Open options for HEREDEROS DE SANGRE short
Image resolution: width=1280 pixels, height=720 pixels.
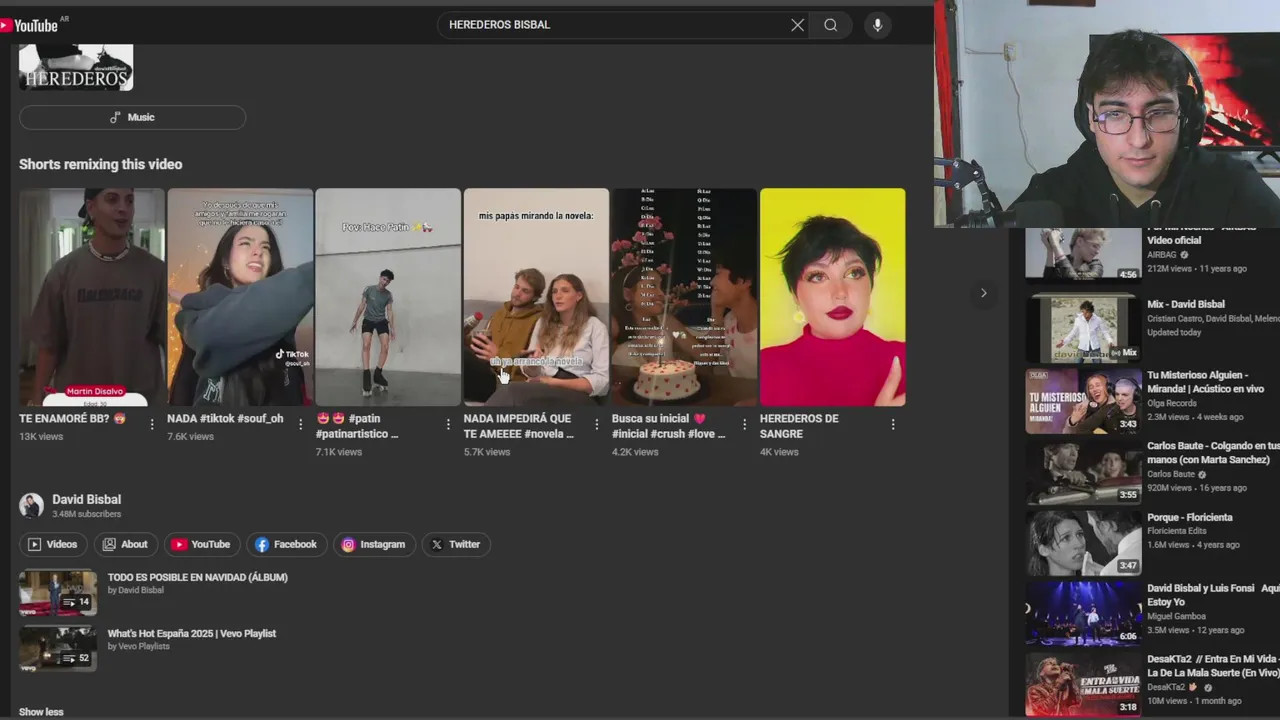tap(892, 425)
